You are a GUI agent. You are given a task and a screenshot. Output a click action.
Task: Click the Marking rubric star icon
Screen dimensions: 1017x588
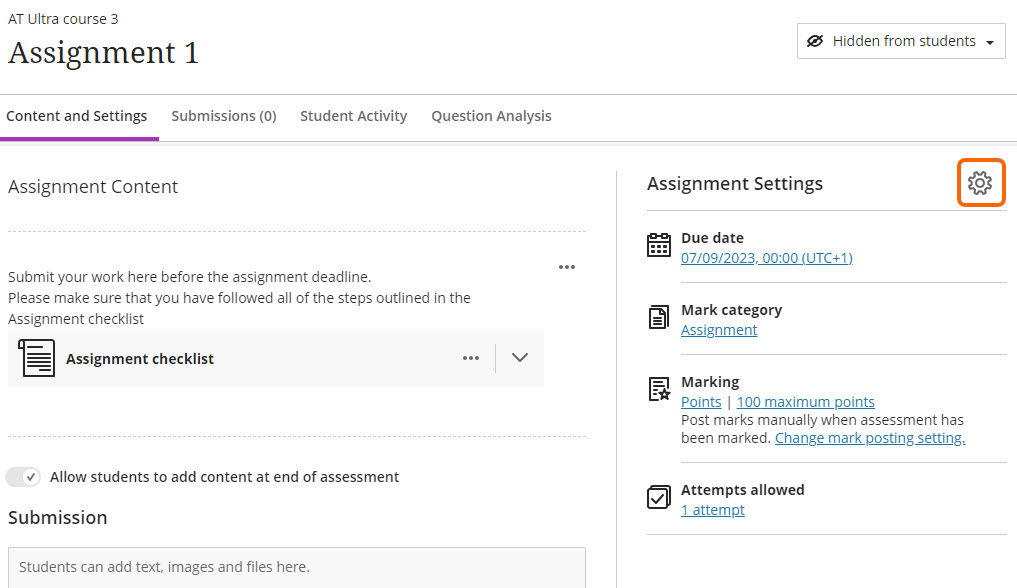click(659, 390)
